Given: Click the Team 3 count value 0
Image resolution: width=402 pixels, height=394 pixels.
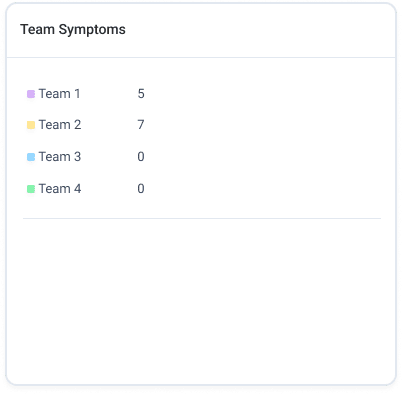Looking at the screenshot, I should (x=141, y=157).
